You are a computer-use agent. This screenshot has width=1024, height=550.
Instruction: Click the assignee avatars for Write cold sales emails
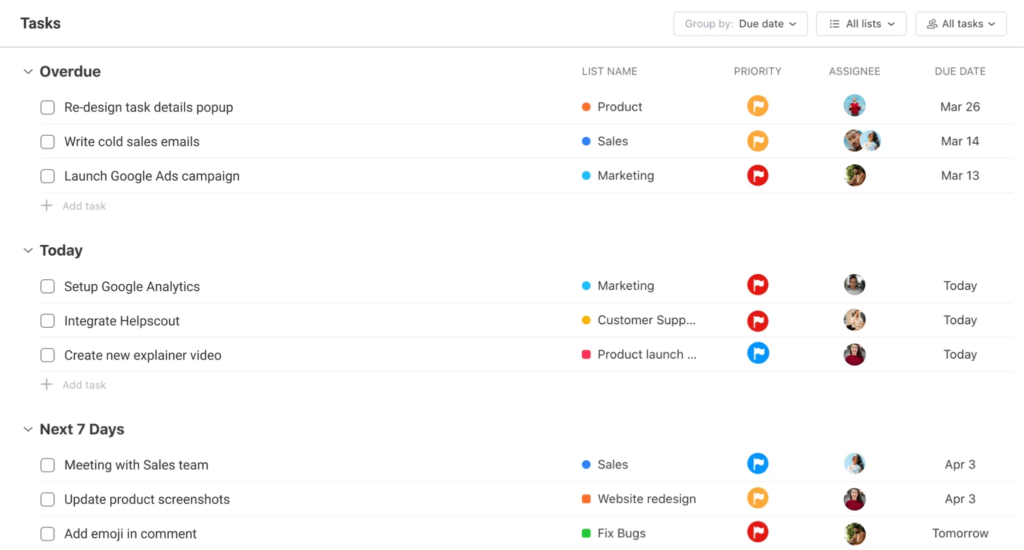click(862, 140)
